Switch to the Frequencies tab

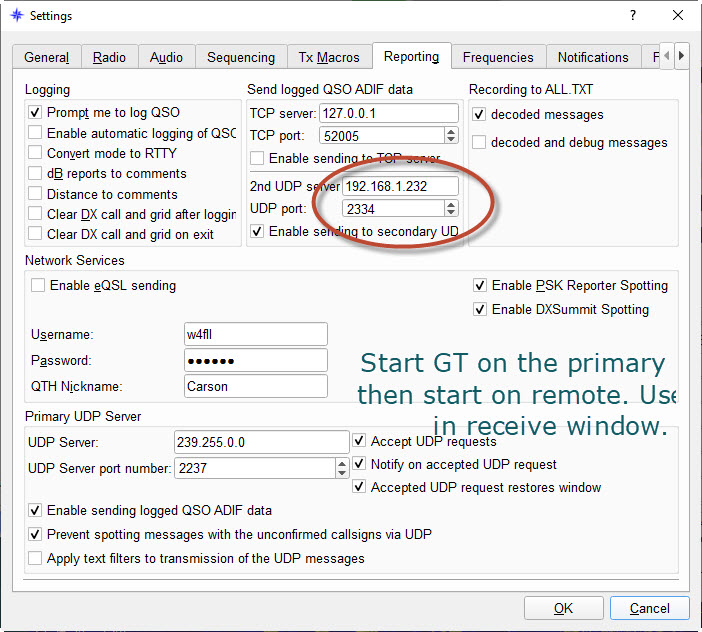pos(497,57)
